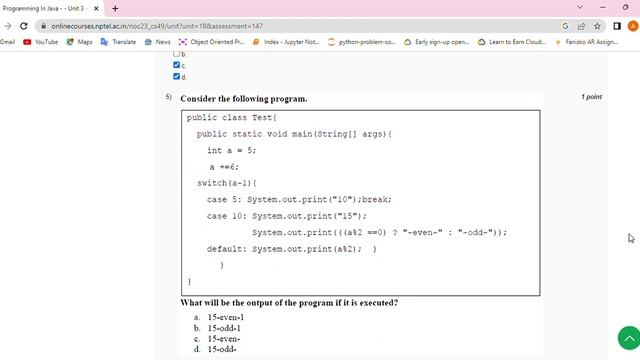Click the 'a +=6;' code line
The height and width of the screenshot is (360, 640).
pos(224,167)
